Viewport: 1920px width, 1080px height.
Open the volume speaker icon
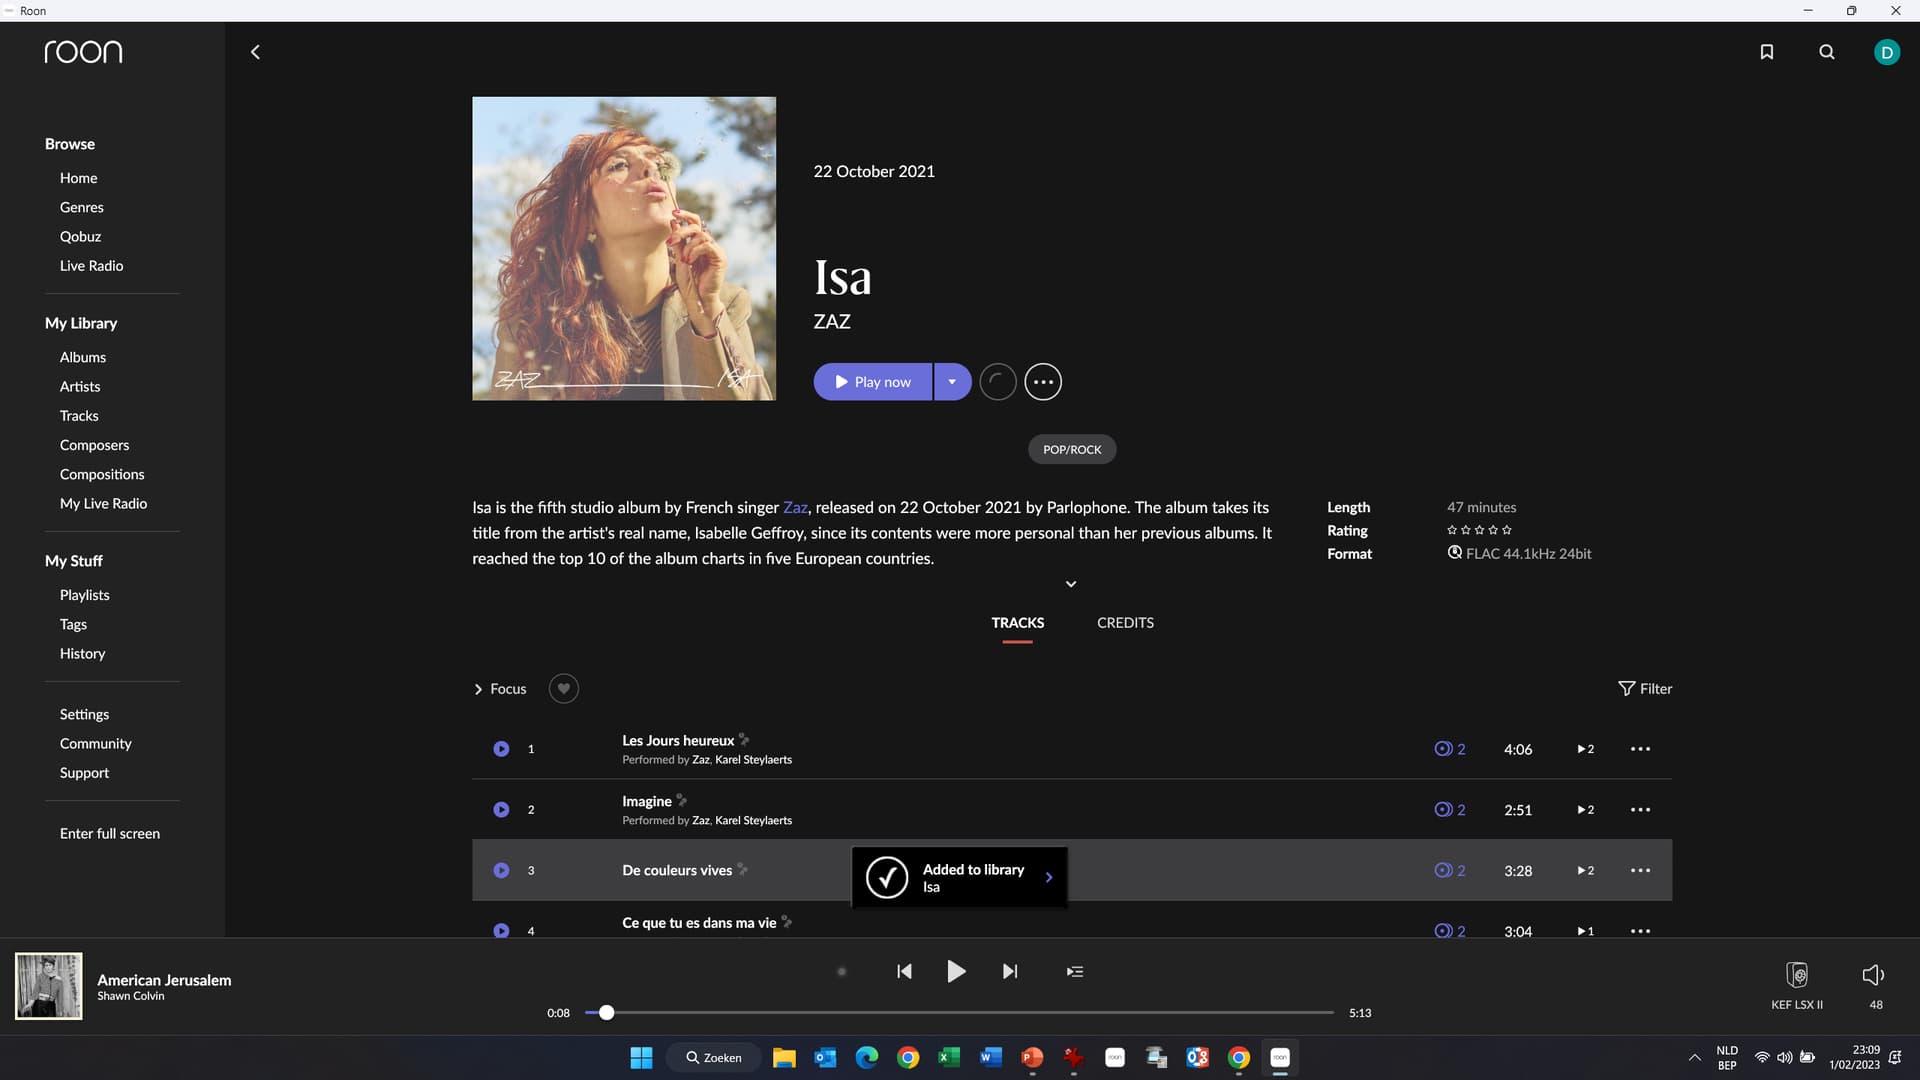pyautogui.click(x=1874, y=975)
